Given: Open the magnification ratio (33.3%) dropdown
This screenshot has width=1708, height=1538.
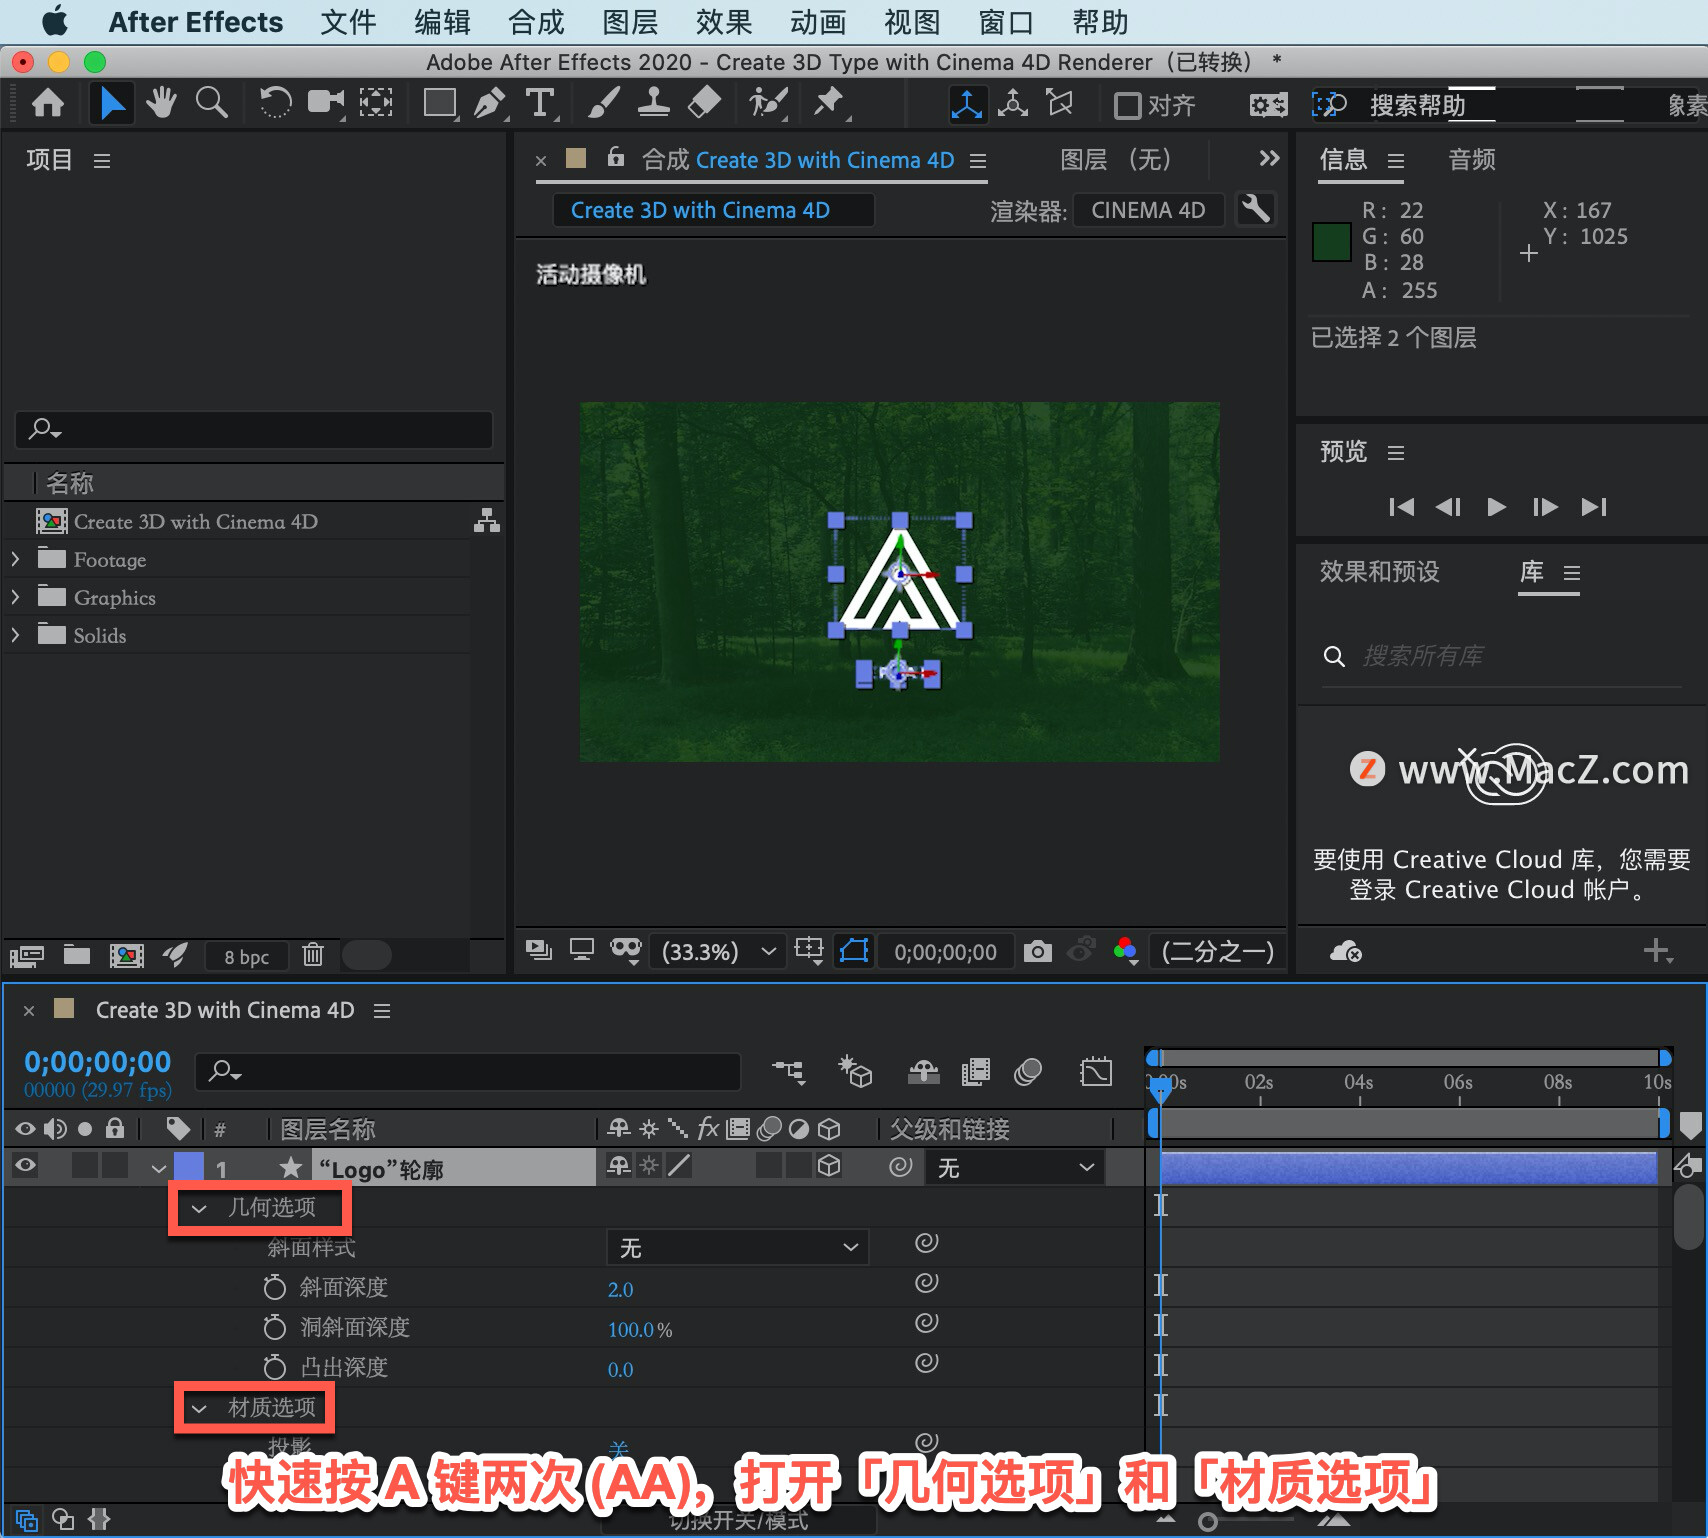Looking at the screenshot, I should 716,951.
